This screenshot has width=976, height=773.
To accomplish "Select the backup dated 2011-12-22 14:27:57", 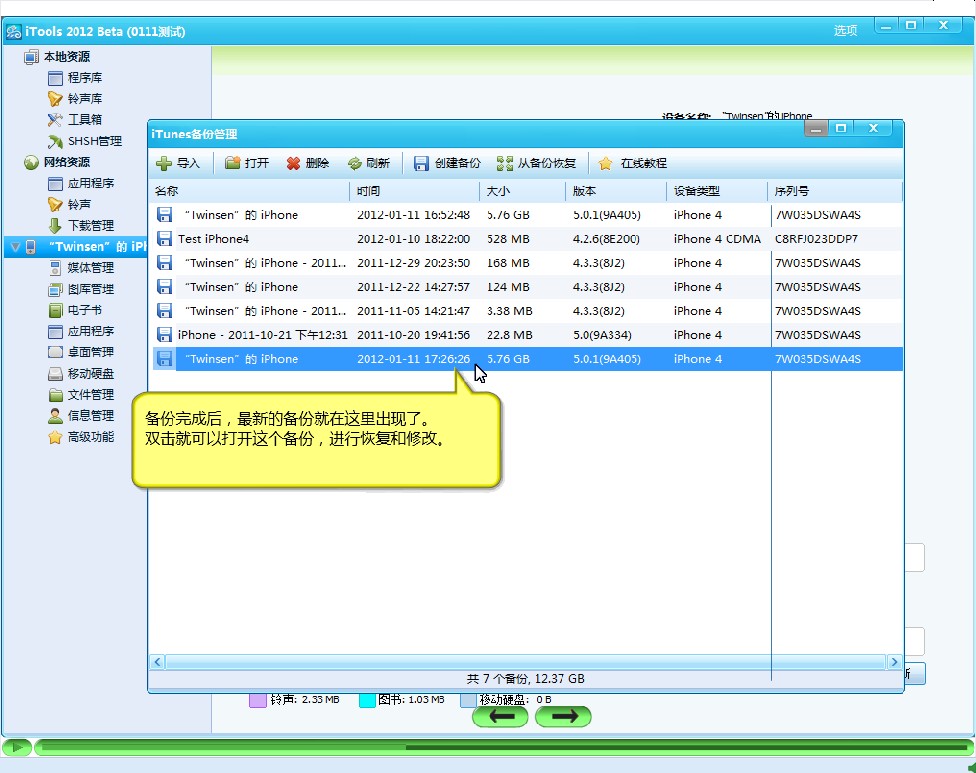I will coord(526,287).
